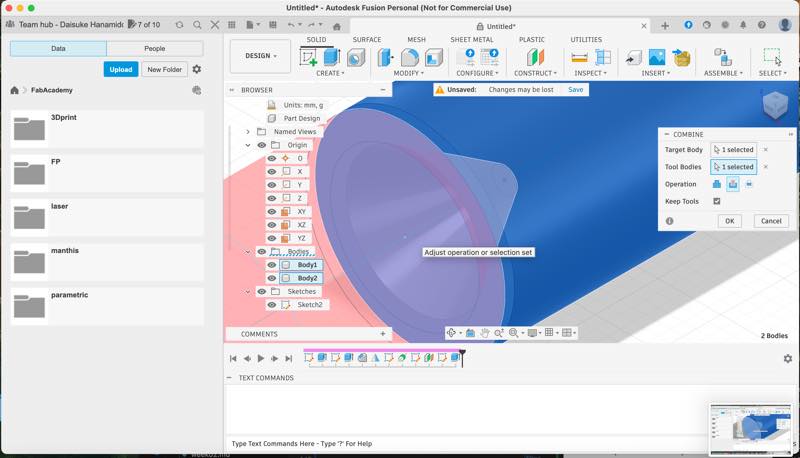Open the ASSEMBLE dropdown menu
The image size is (800, 458).
click(x=723, y=73)
